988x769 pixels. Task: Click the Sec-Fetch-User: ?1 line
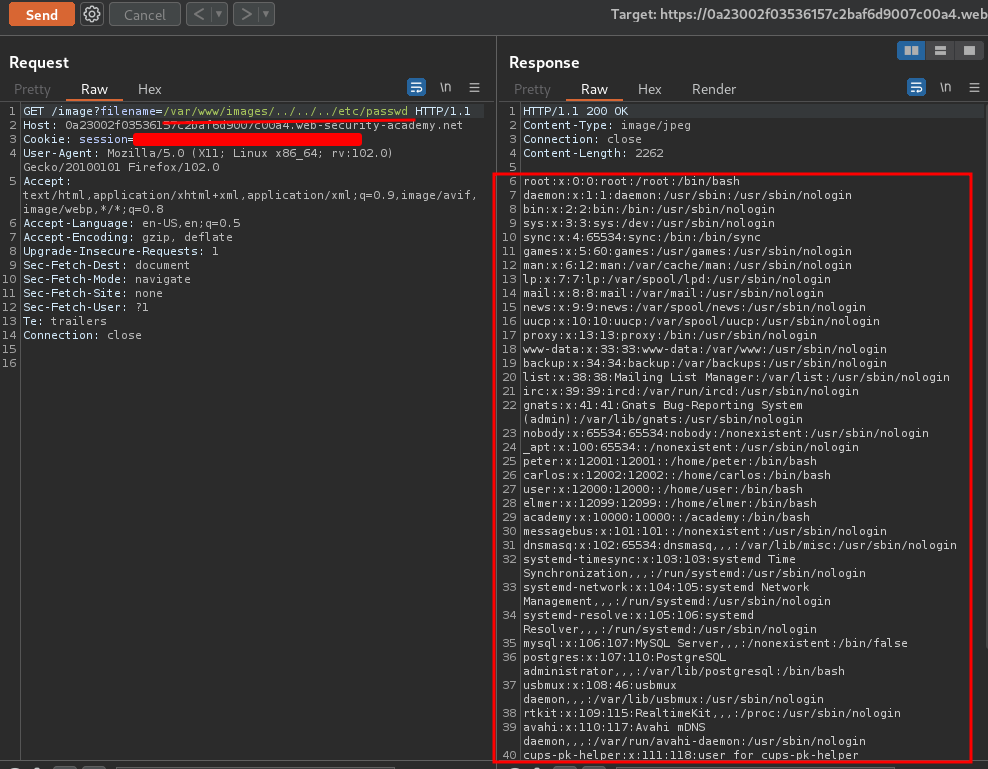[86, 307]
